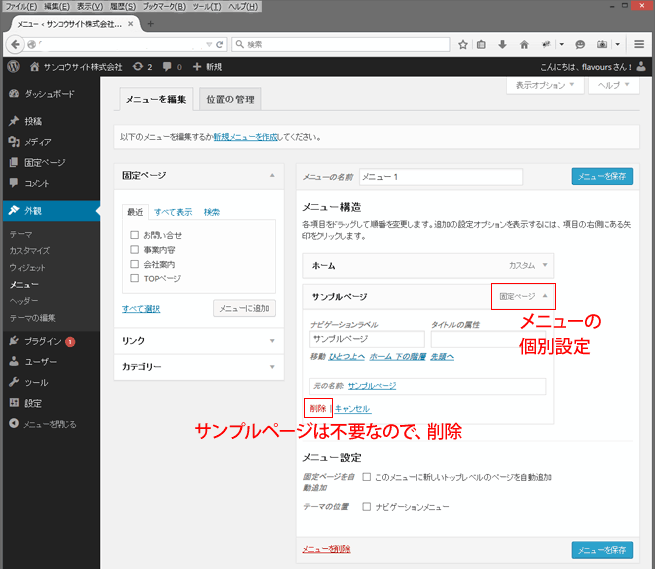Check the TOPページ checkbox
This screenshot has width=655, height=569.
[x=135, y=278]
